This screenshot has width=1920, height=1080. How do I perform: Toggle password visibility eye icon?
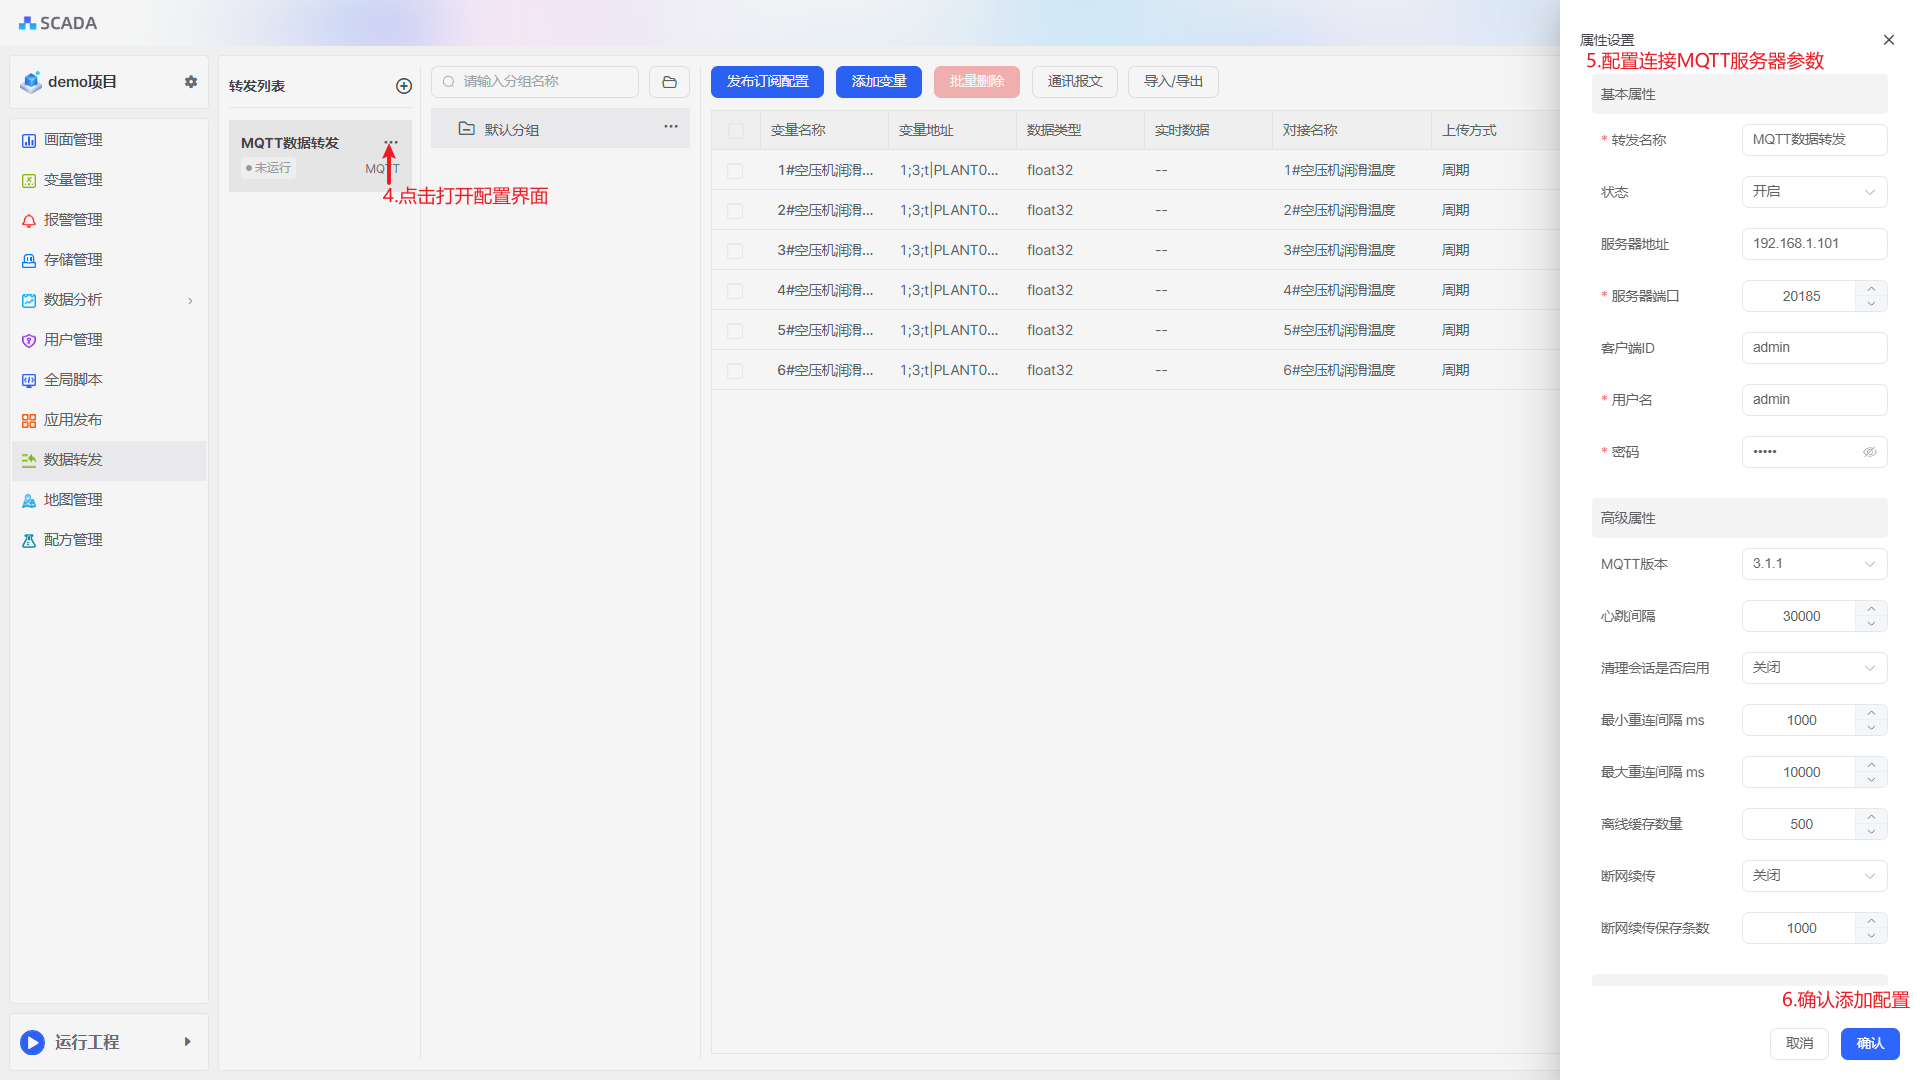coord(1869,452)
